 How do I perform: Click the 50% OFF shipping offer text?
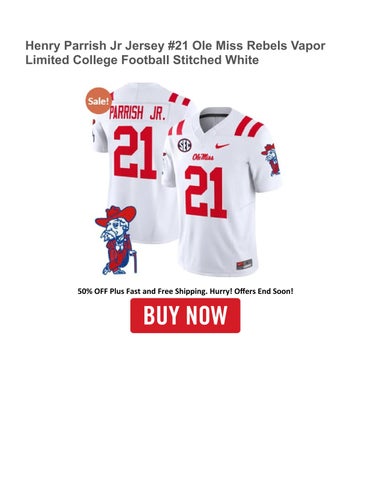pos(185,291)
